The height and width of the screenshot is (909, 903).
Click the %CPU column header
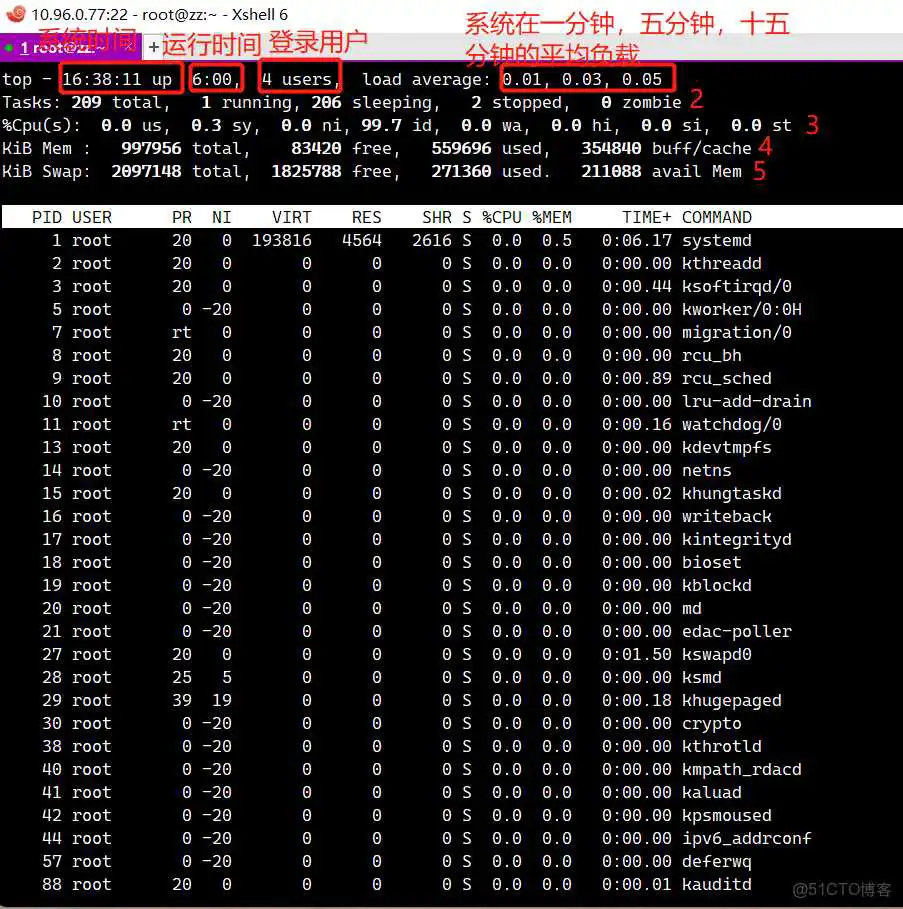point(504,216)
